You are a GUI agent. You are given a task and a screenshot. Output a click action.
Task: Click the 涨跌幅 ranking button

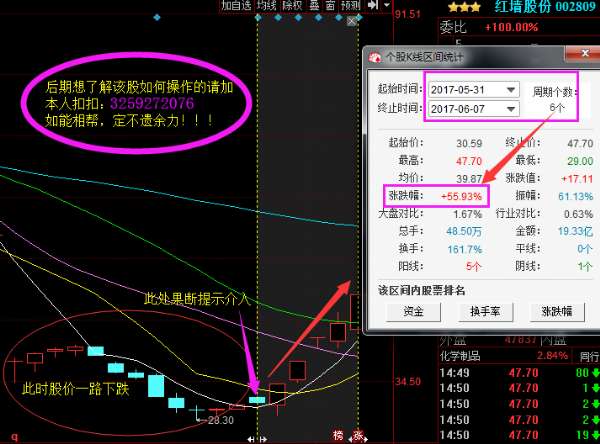pos(551,312)
